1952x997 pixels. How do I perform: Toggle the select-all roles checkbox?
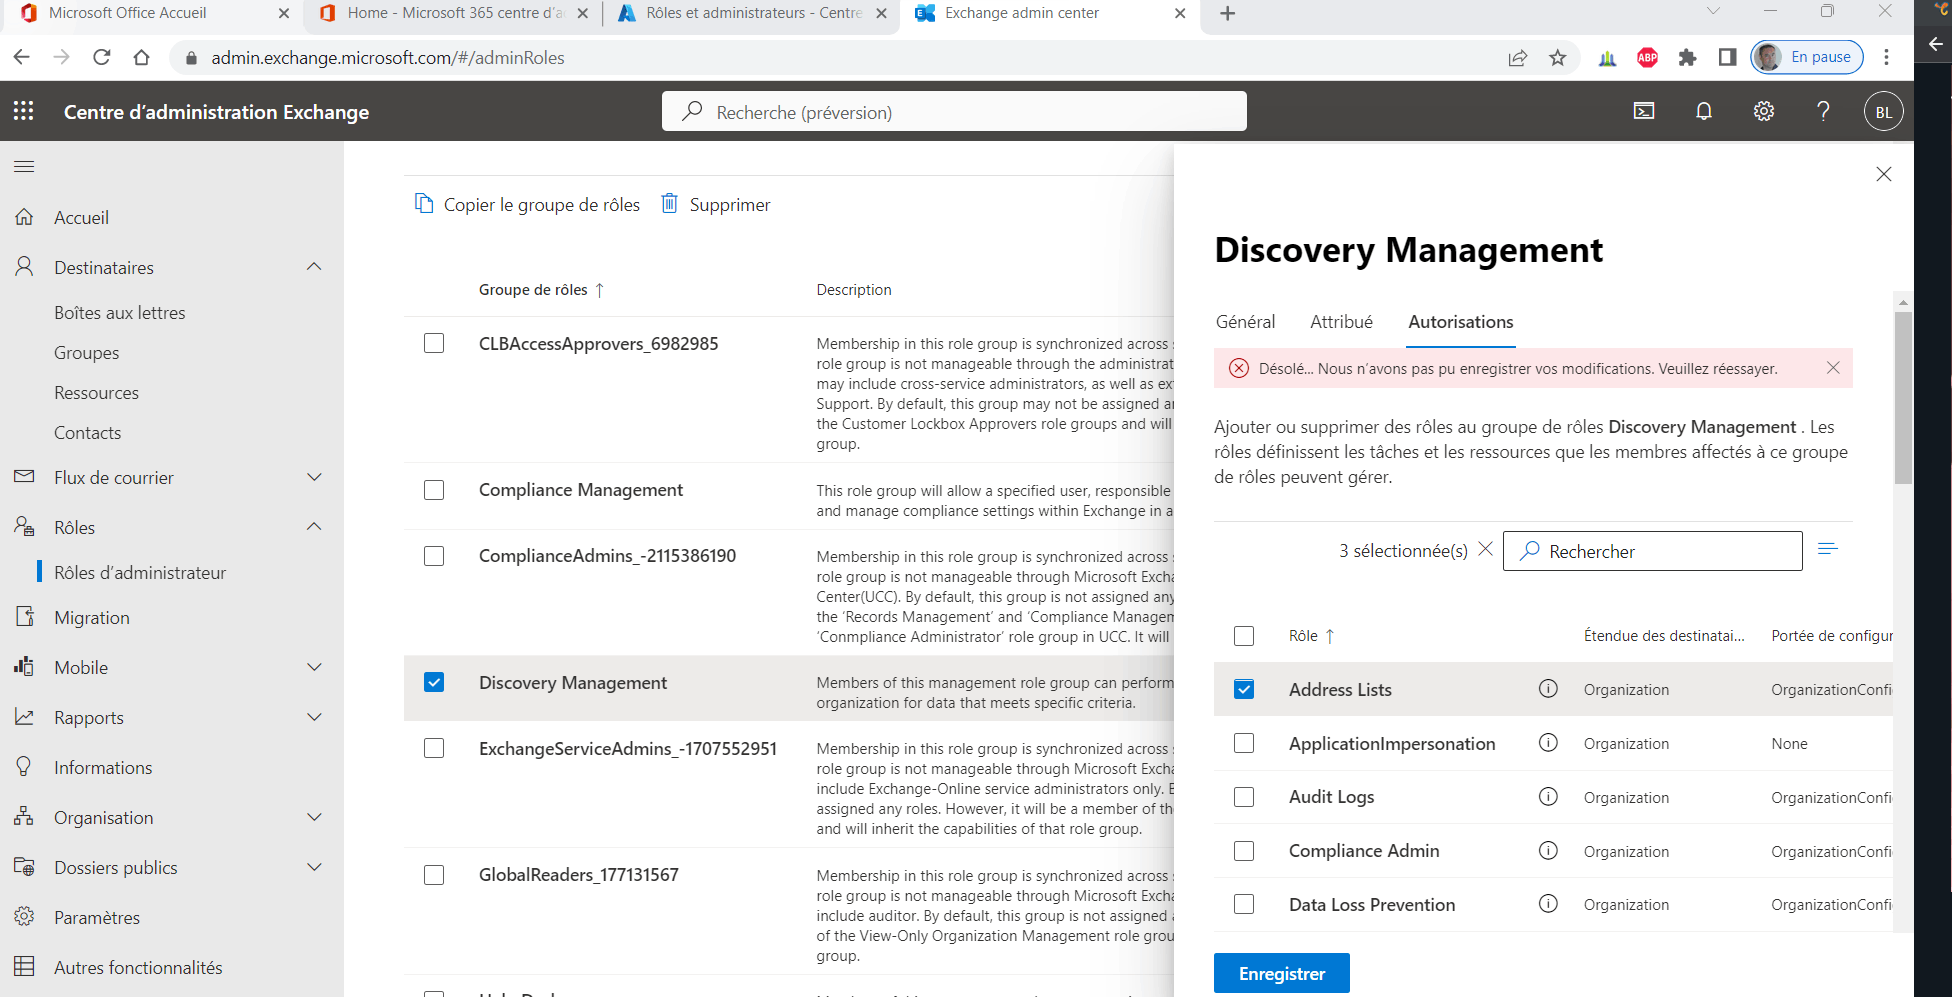click(x=1244, y=636)
